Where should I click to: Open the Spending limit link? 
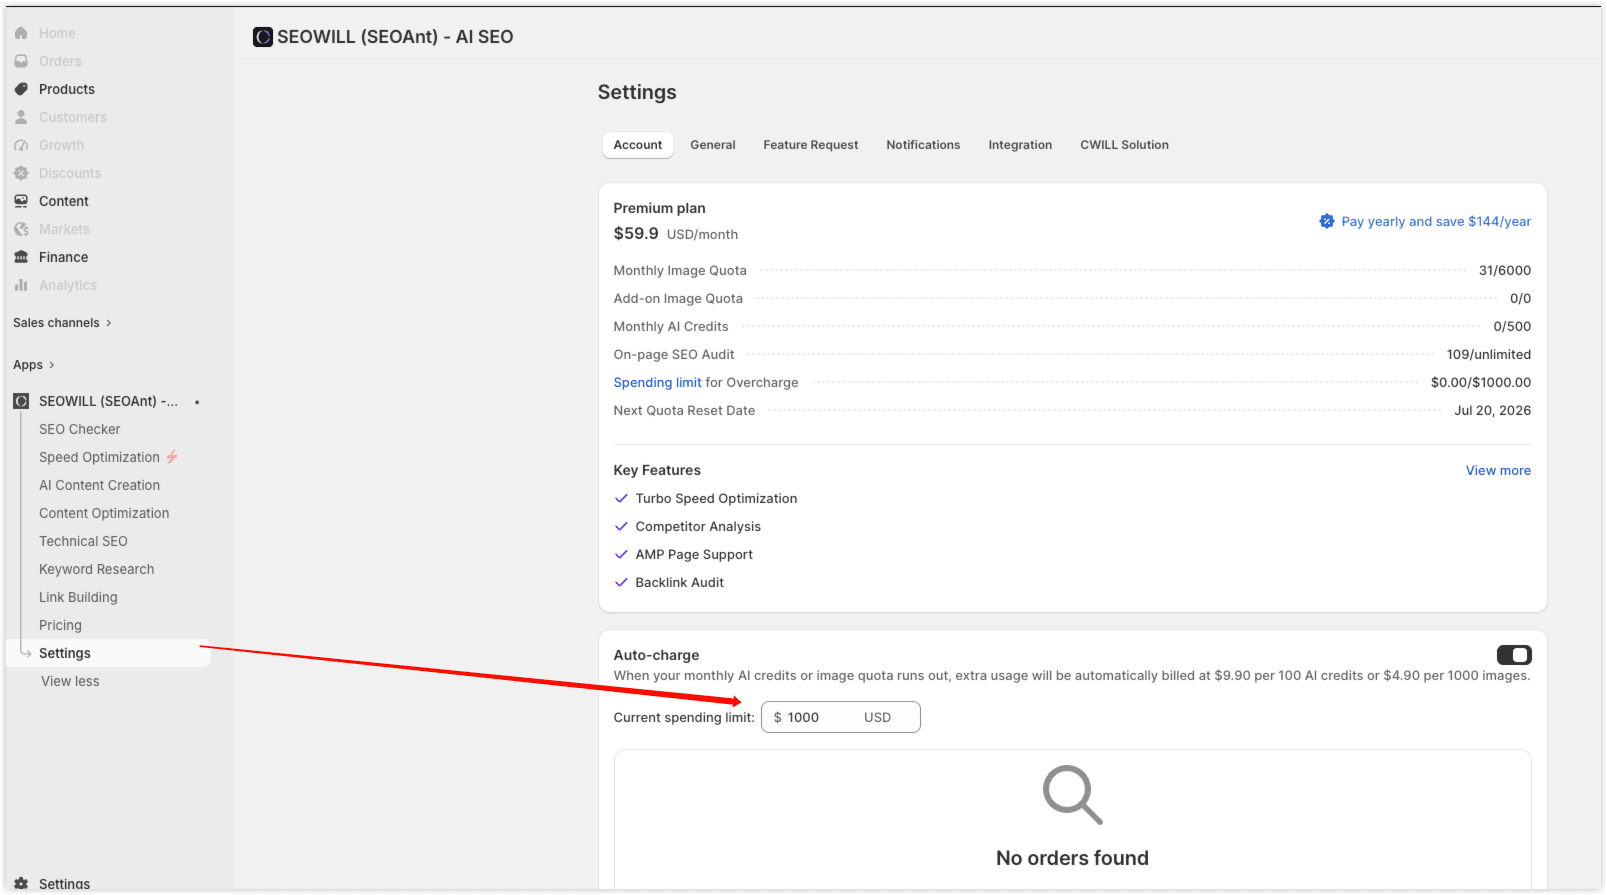pos(657,382)
